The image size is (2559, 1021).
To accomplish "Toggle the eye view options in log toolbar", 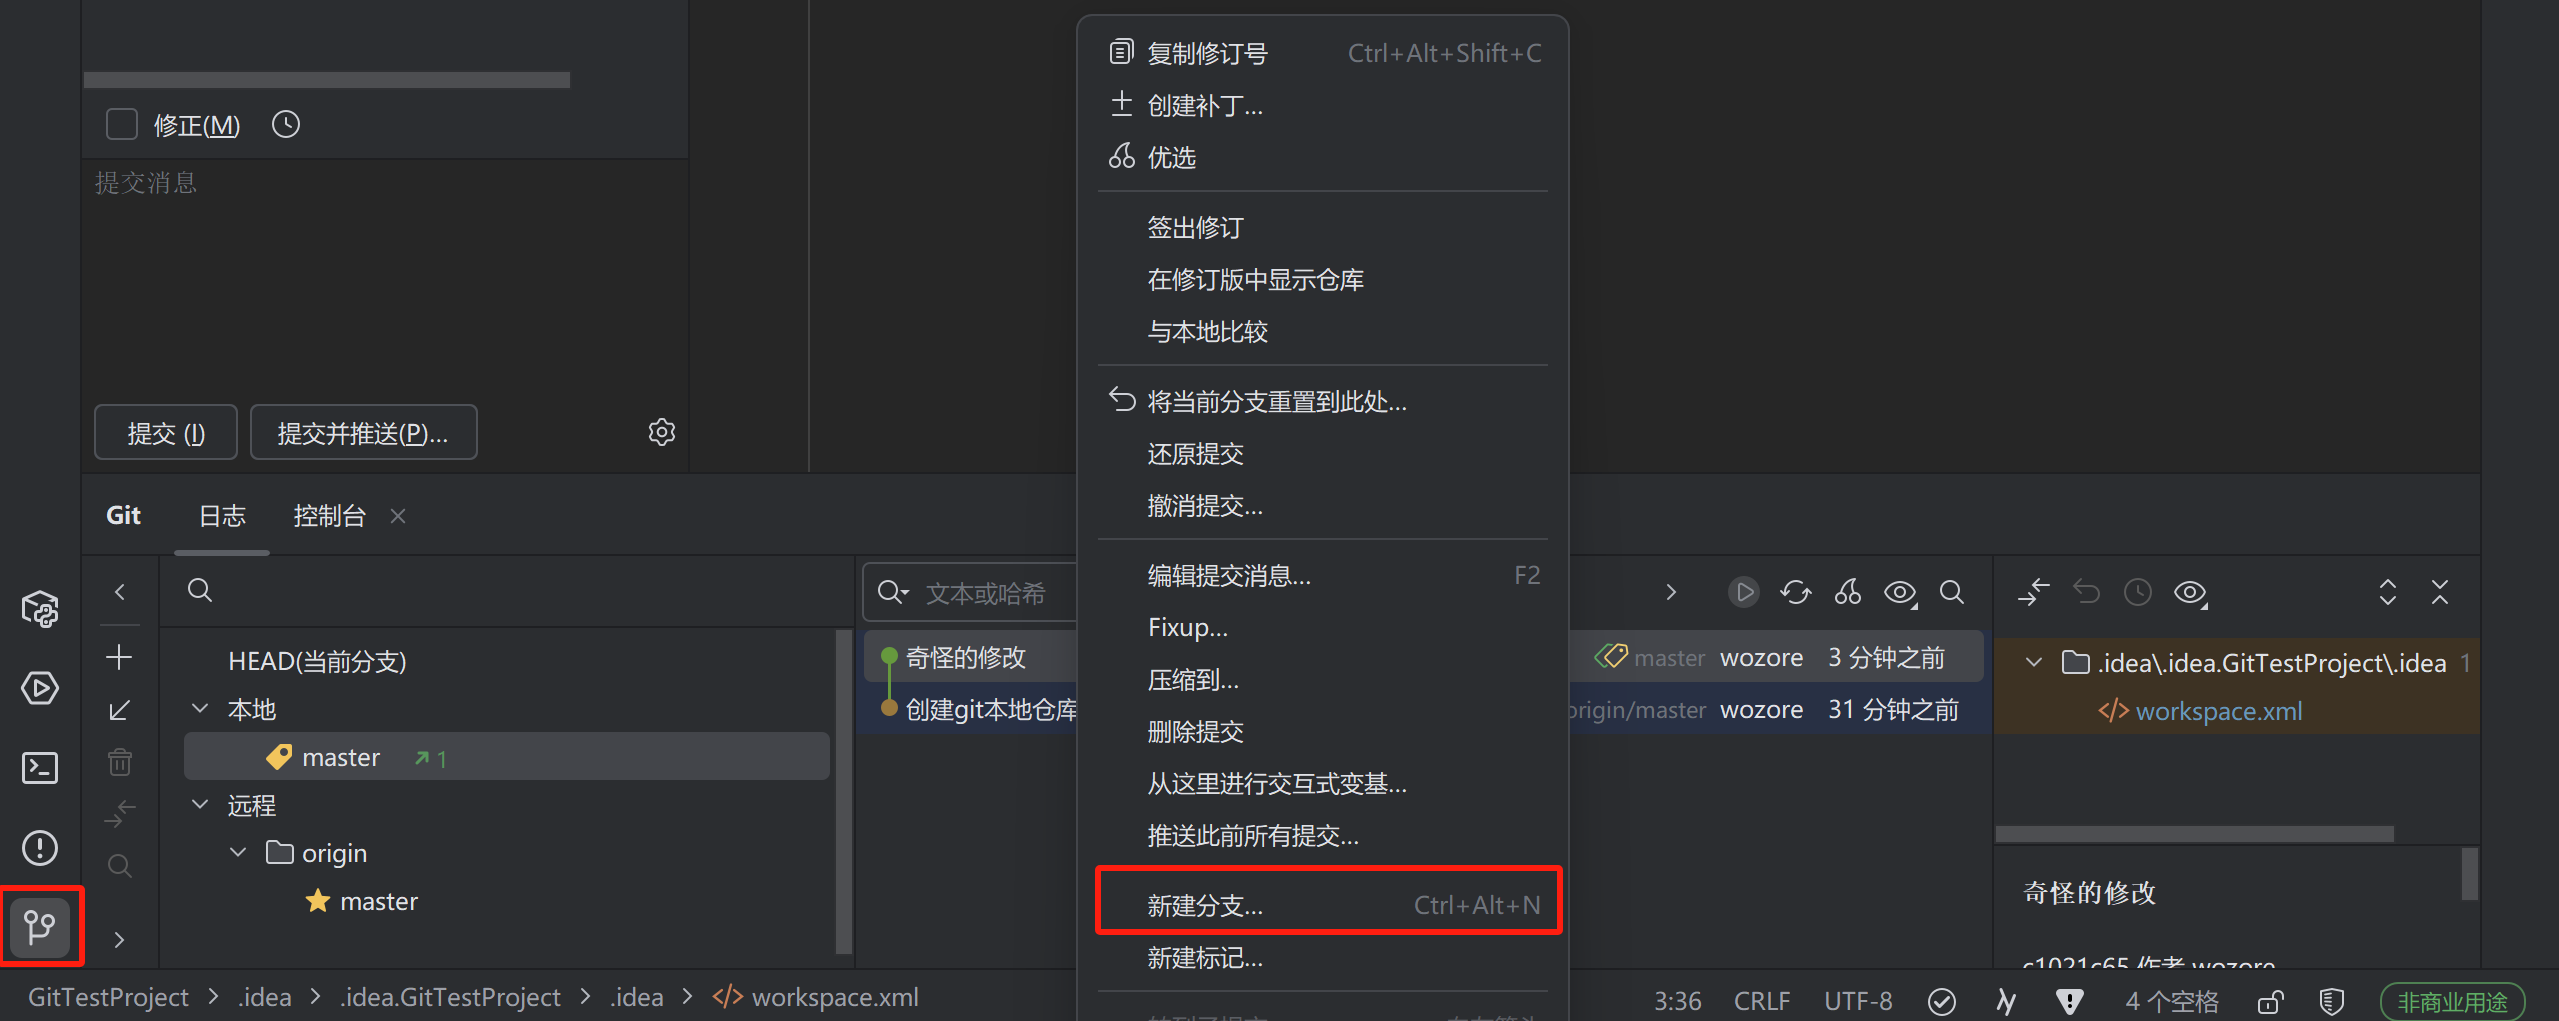I will tap(1900, 592).
